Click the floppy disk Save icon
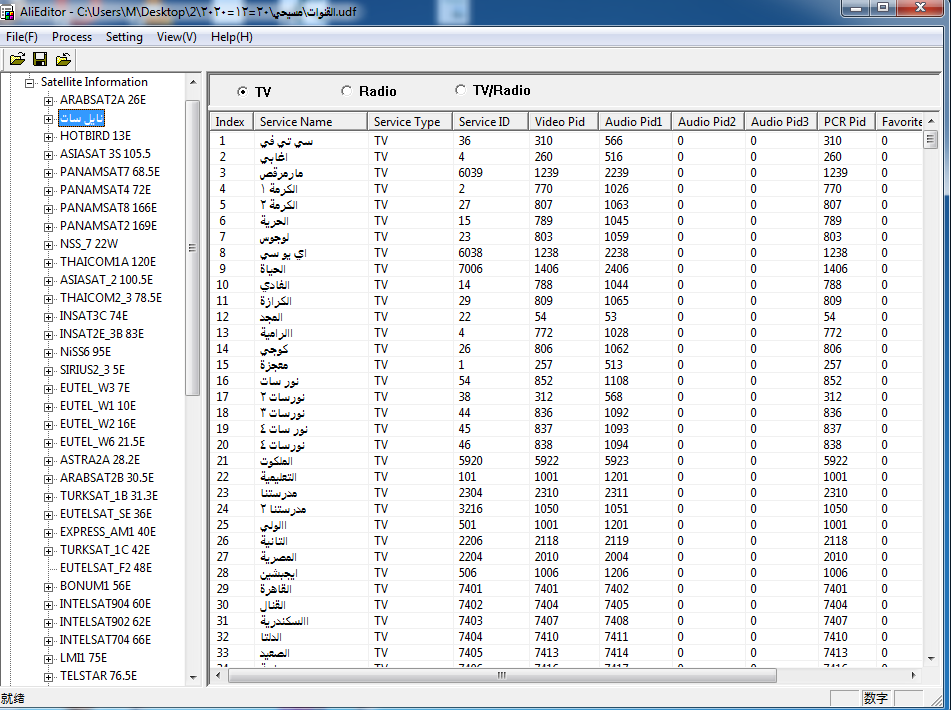 (40, 59)
